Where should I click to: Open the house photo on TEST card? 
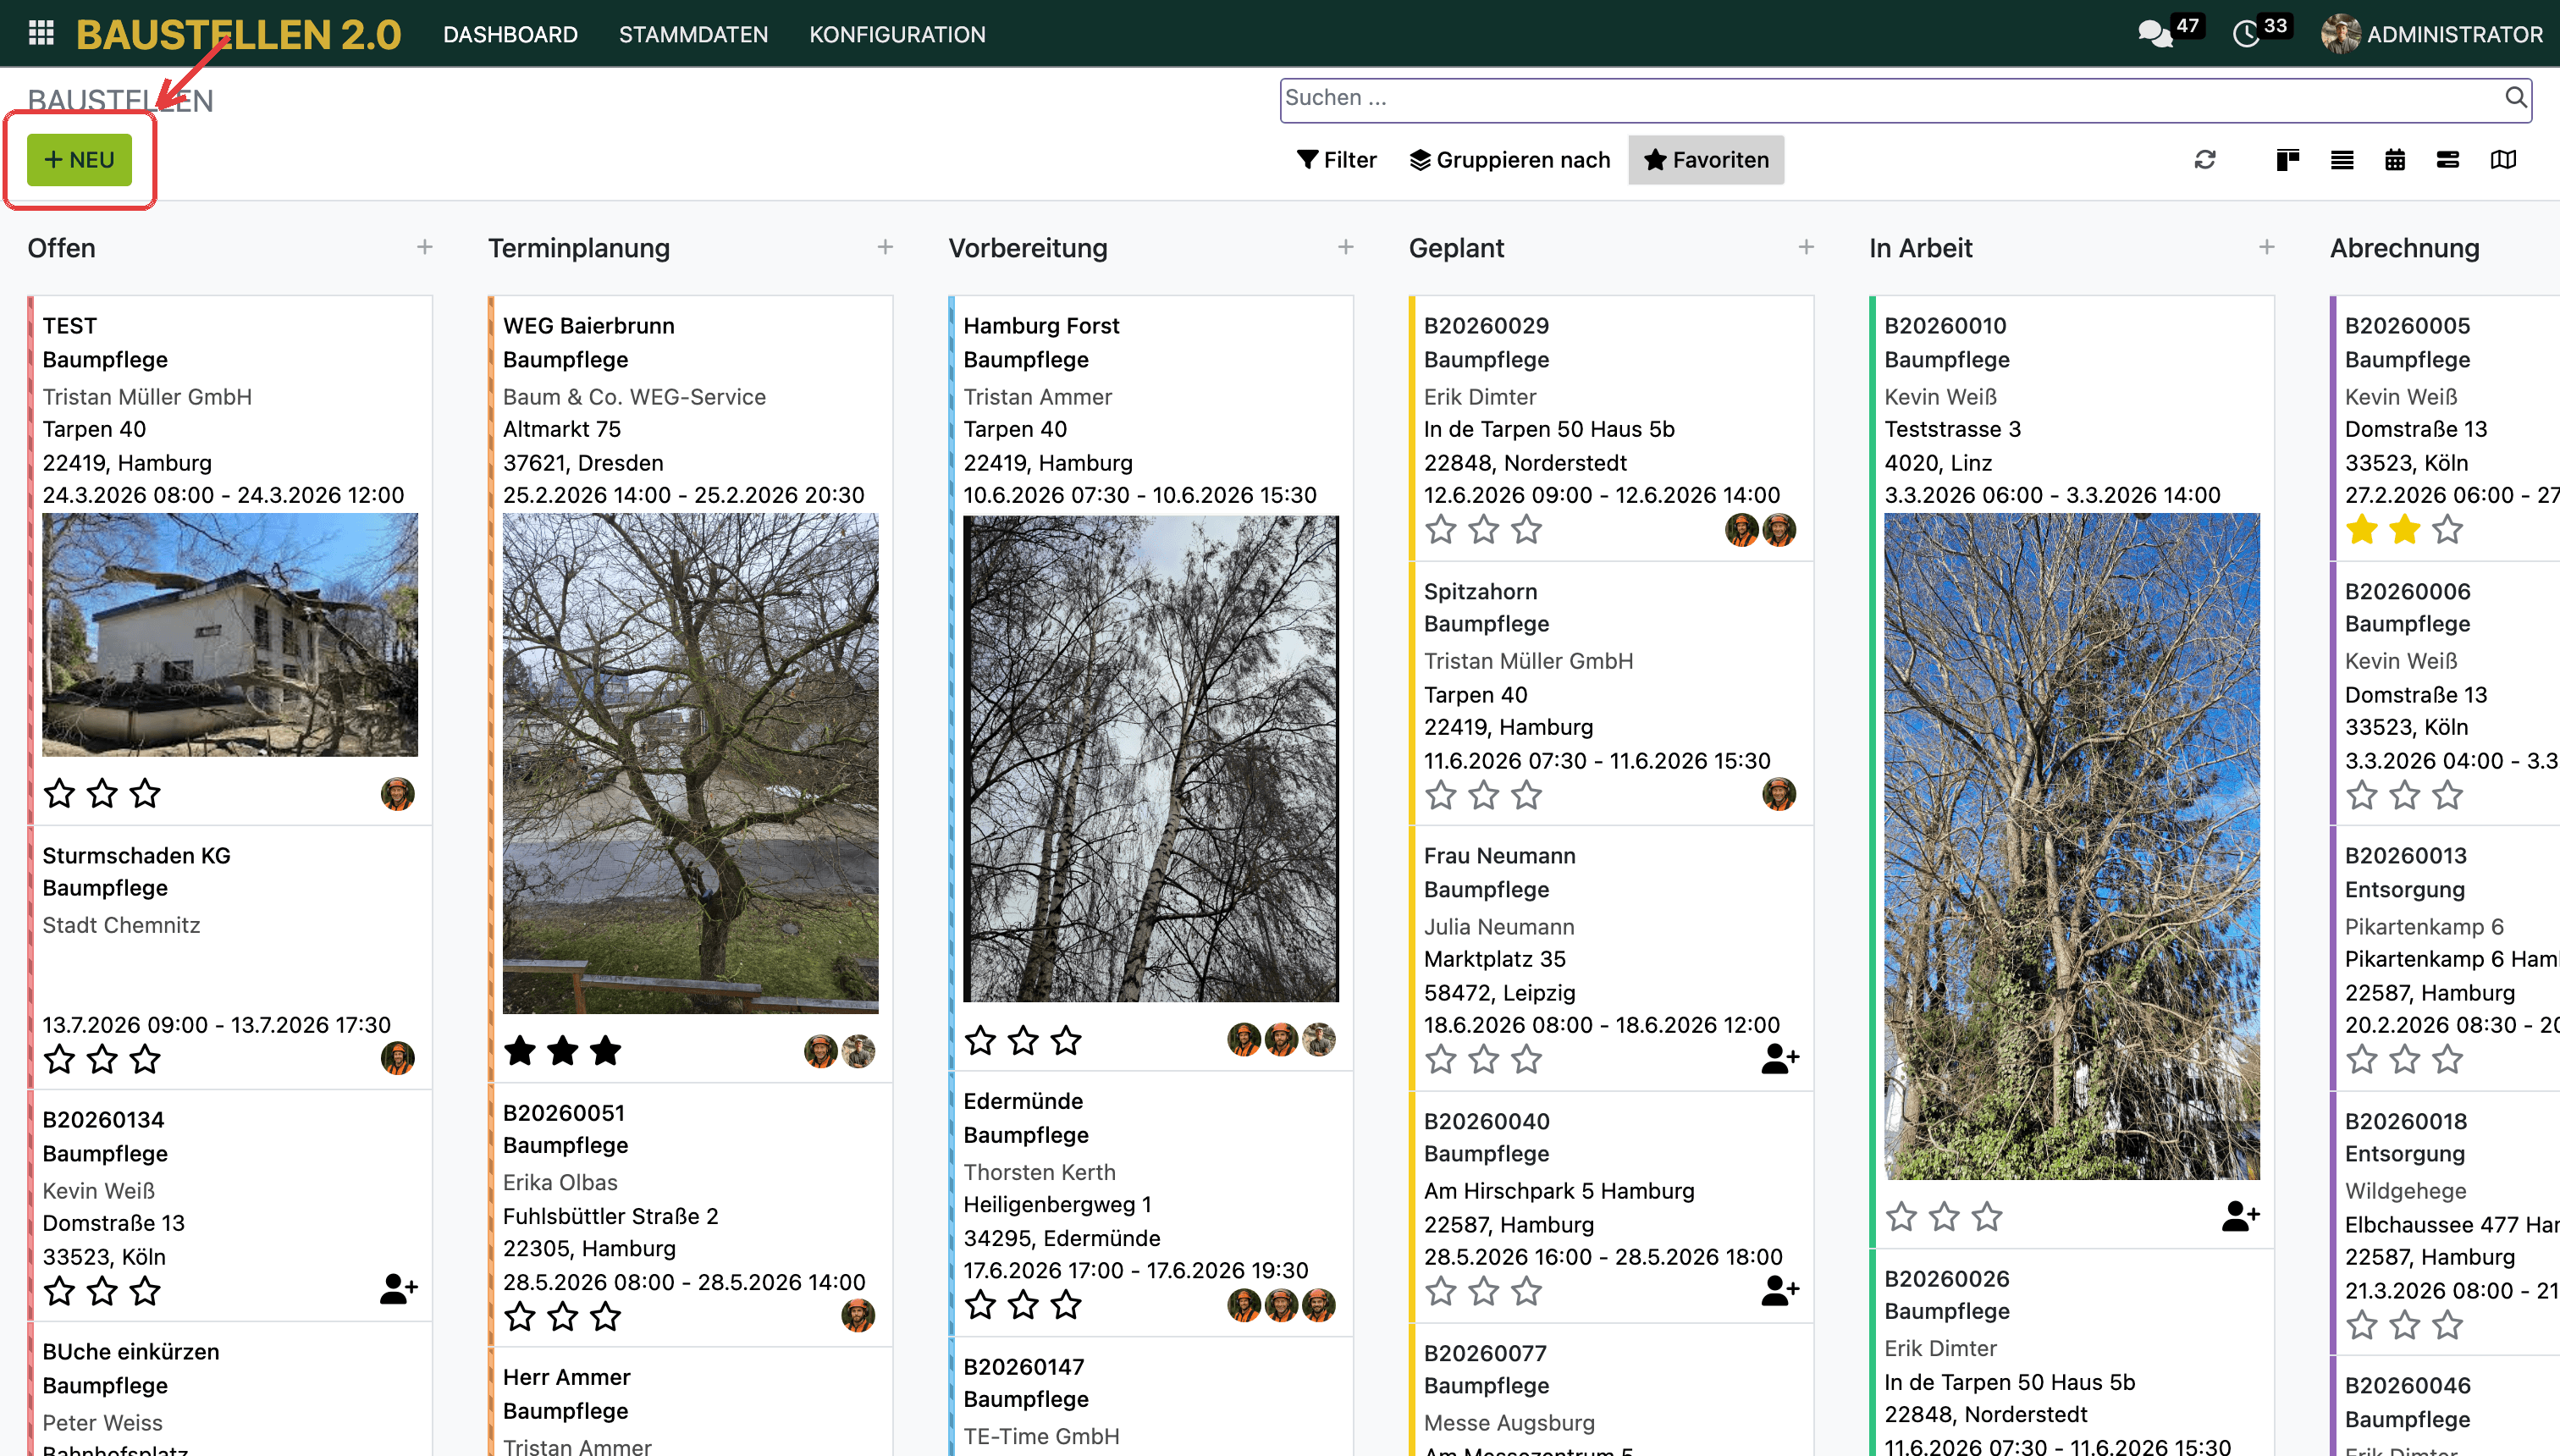point(230,635)
